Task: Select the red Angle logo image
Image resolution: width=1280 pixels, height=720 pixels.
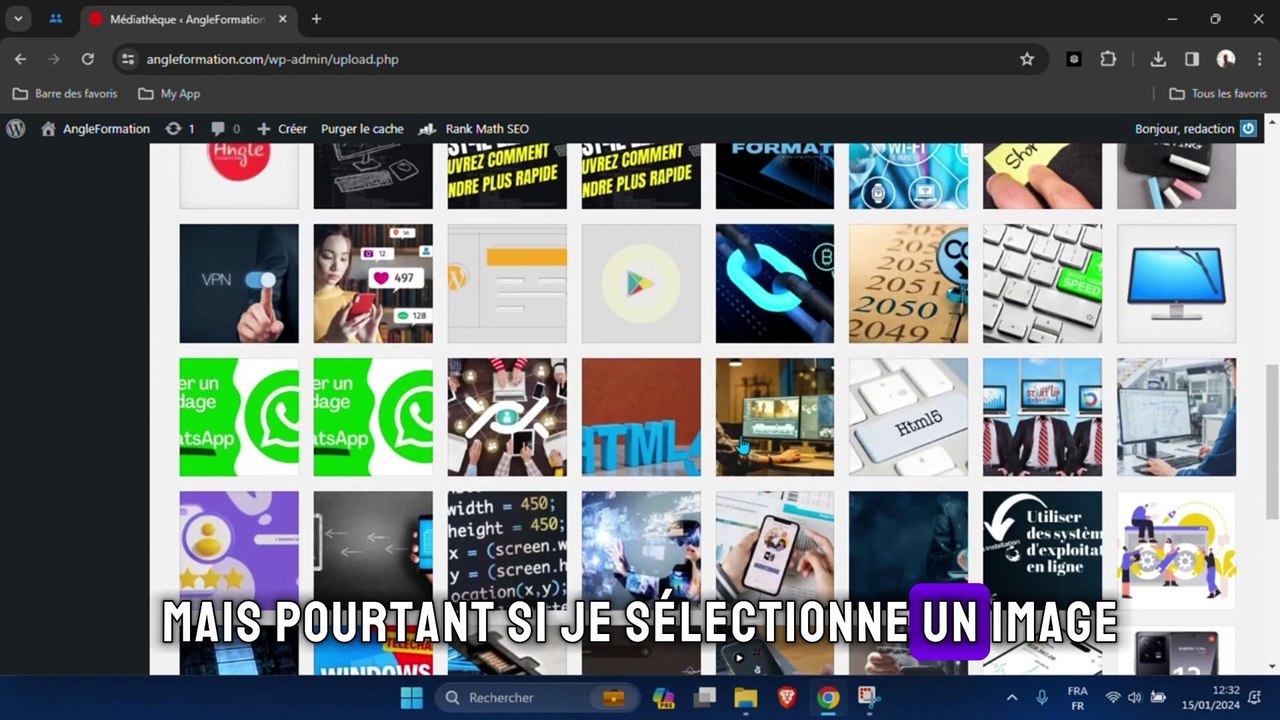Action: coord(239,175)
